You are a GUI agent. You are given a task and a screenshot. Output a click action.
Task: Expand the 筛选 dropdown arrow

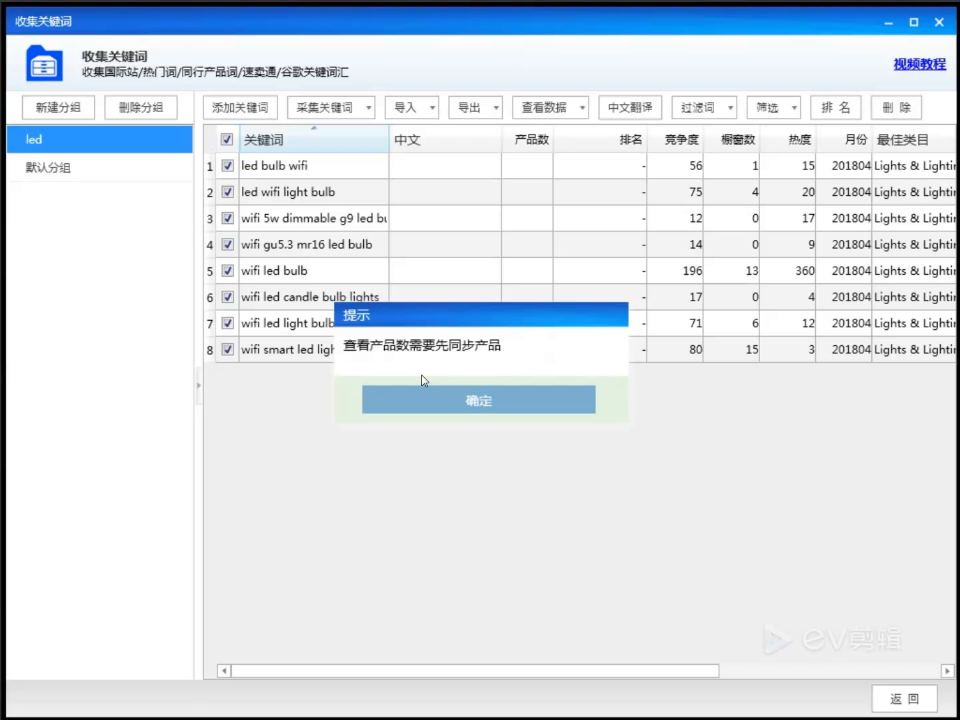(794, 108)
